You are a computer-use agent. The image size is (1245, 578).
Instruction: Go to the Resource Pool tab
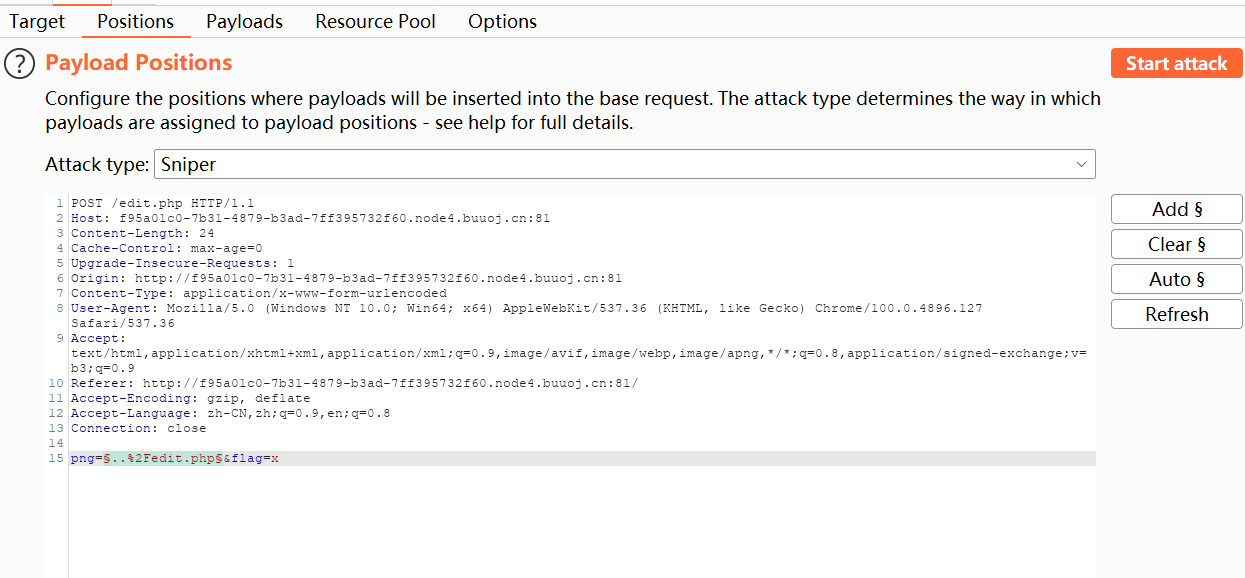tap(375, 21)
